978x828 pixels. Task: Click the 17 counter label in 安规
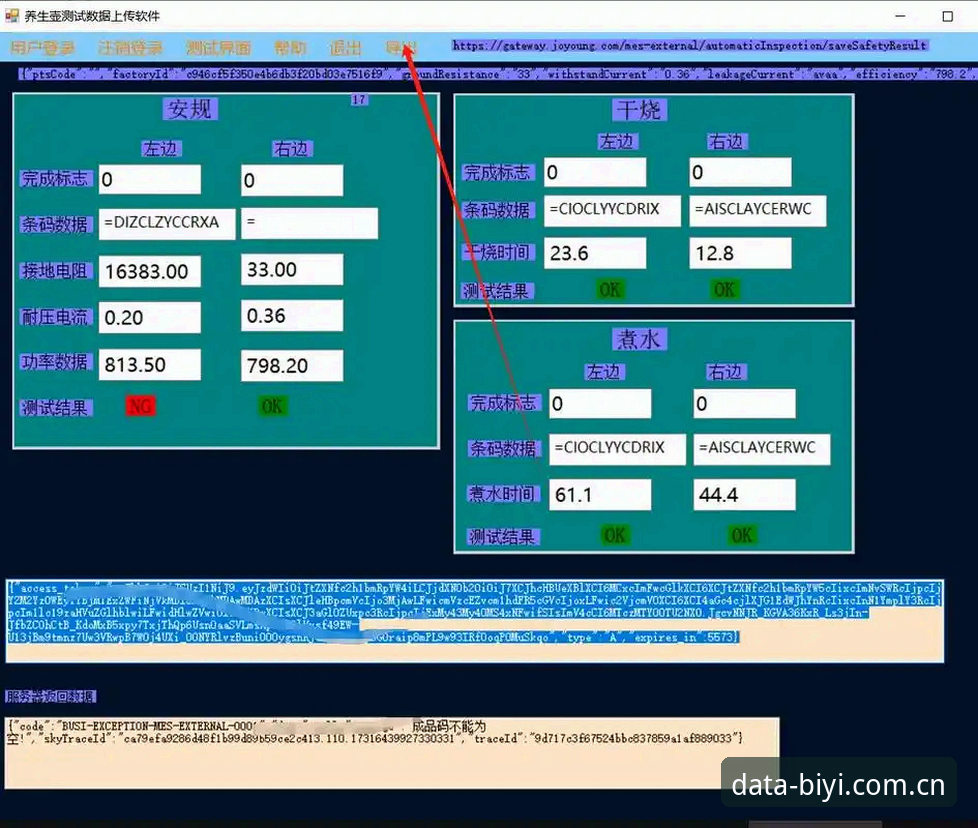[359, 100]
